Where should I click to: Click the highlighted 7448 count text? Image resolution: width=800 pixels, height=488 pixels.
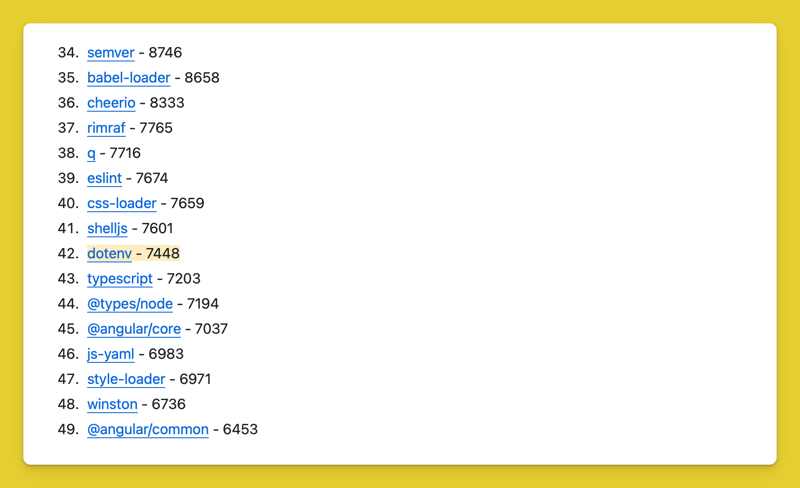[163, 254]
